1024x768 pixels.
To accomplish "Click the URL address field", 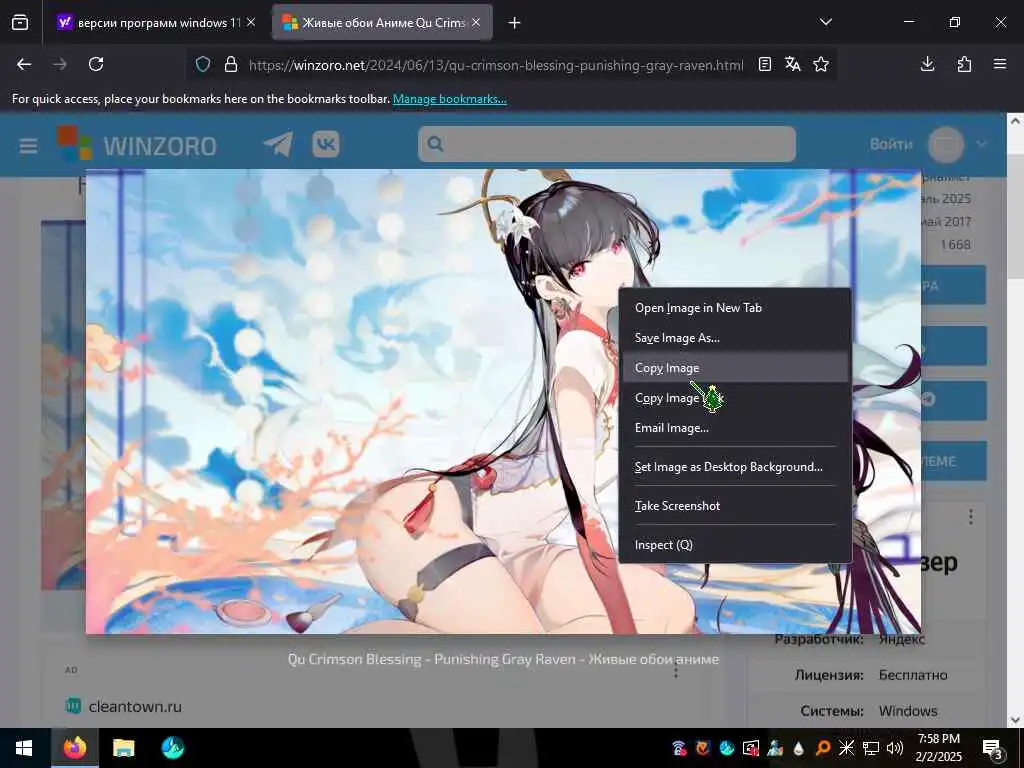I will click(496, 65).
